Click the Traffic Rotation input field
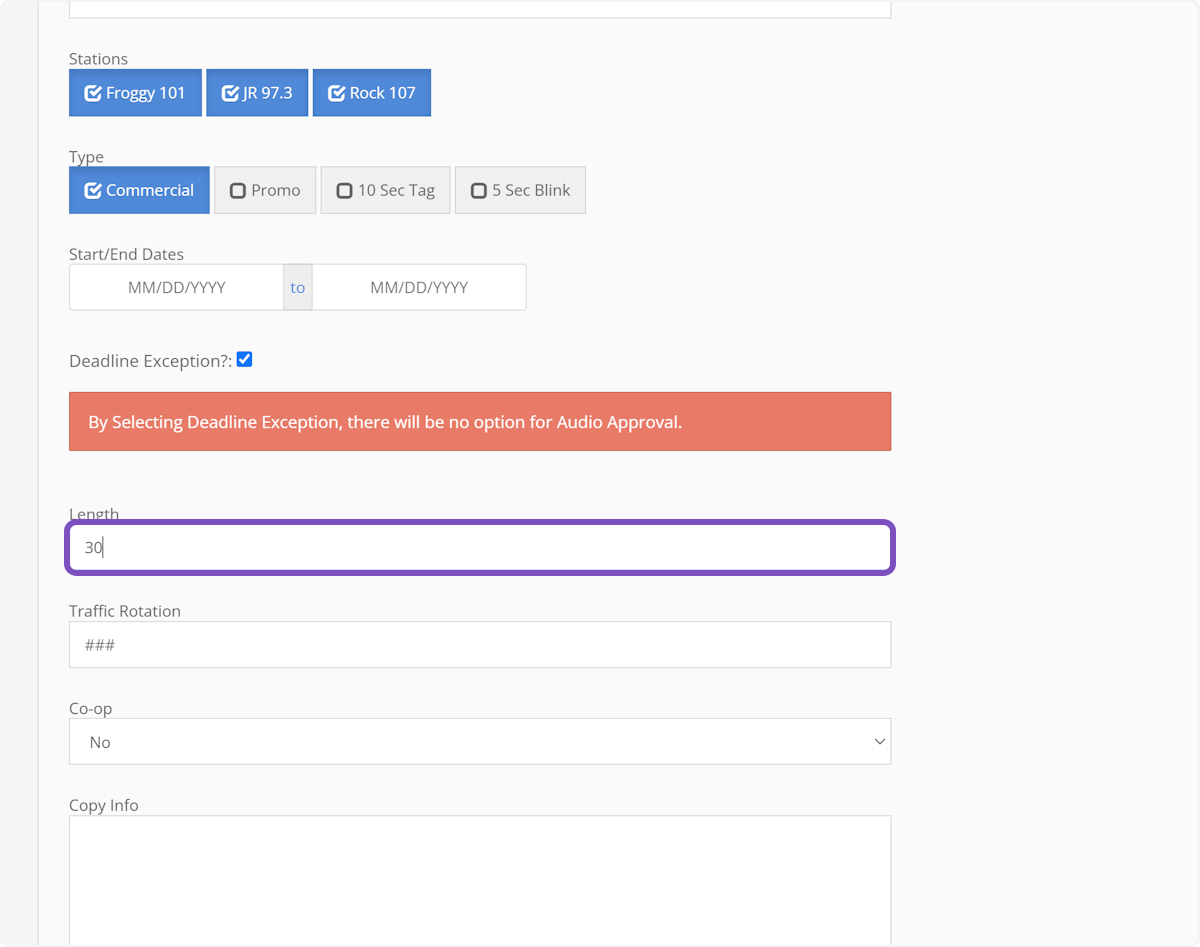 [x=480, y=645]
